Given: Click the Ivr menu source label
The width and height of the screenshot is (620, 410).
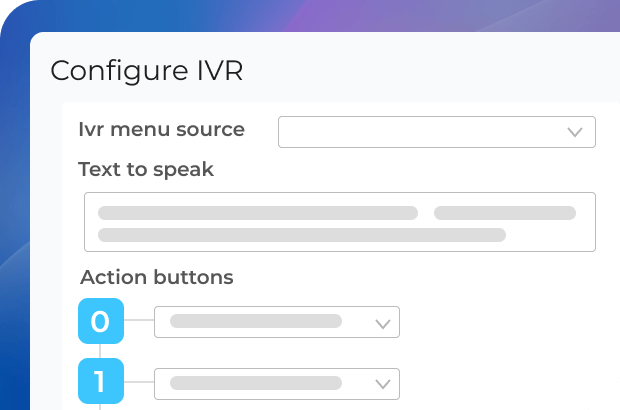Looking at the screenshot, I should click(x=161, y=130).
